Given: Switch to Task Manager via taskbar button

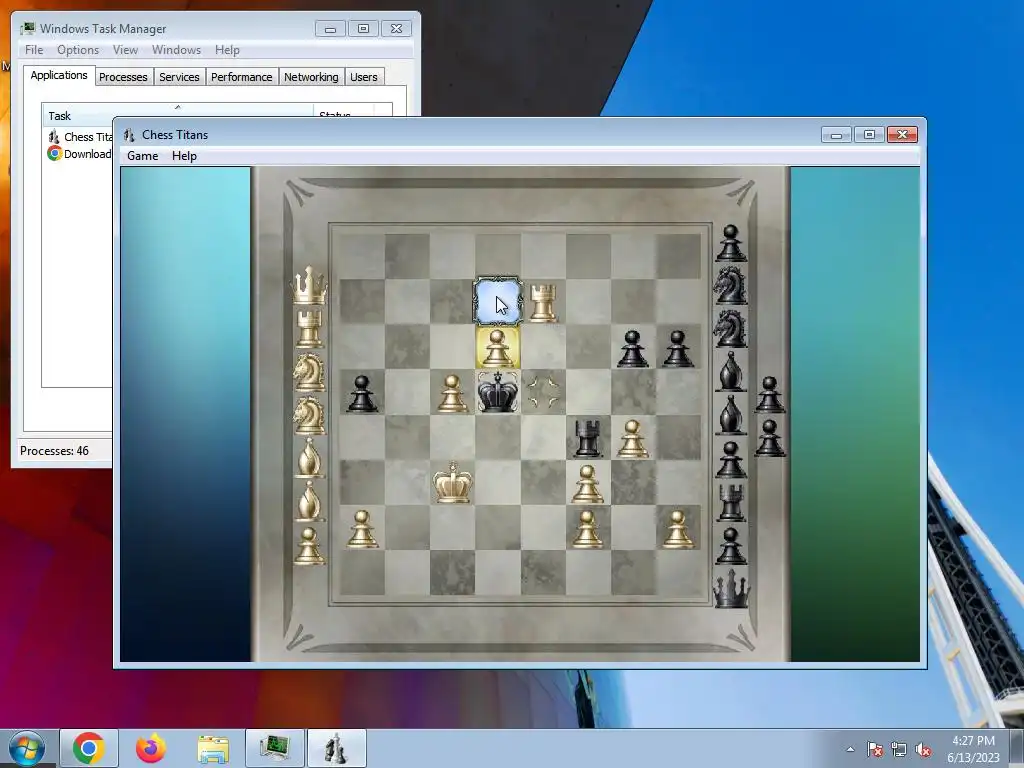Looking at the screenshot, I should click(275, 748).
